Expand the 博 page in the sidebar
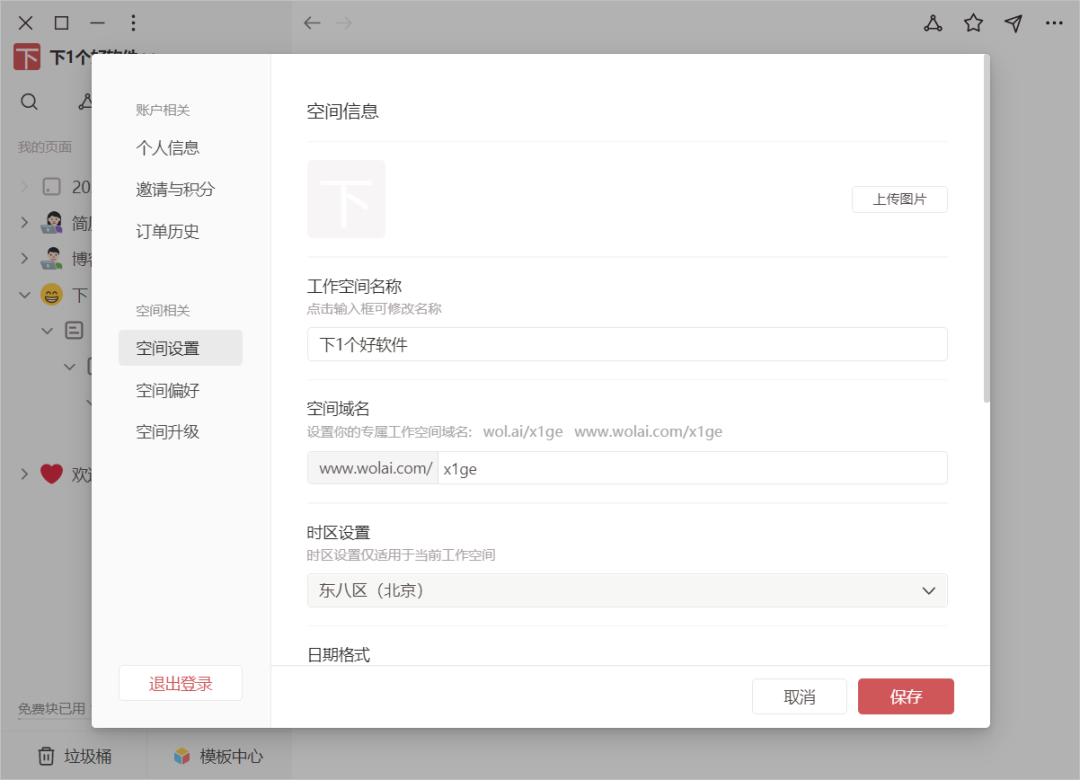 pyautogui.click(x=22, y=258)
